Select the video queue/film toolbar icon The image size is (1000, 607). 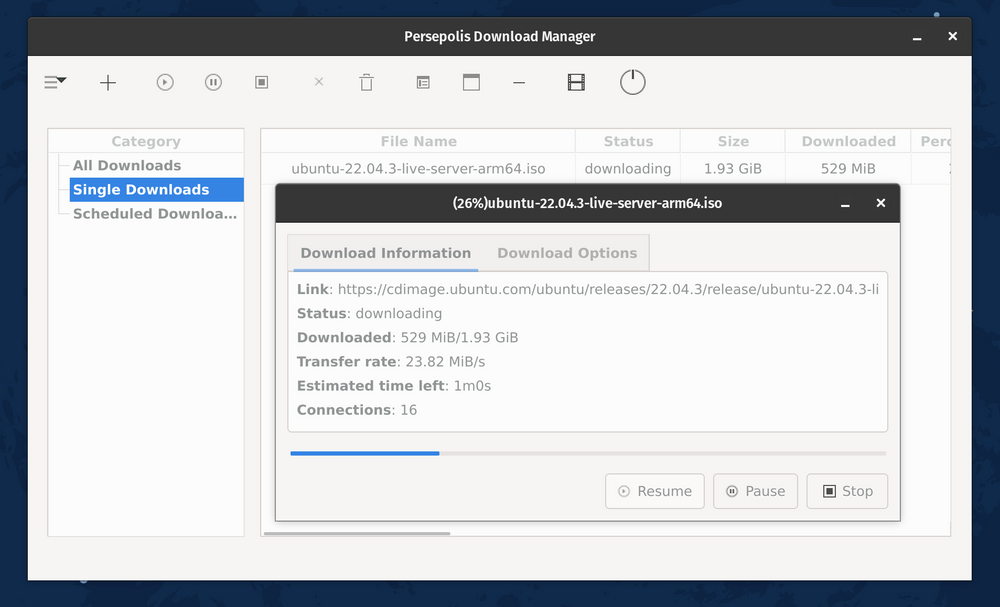[x=576, y=82]
